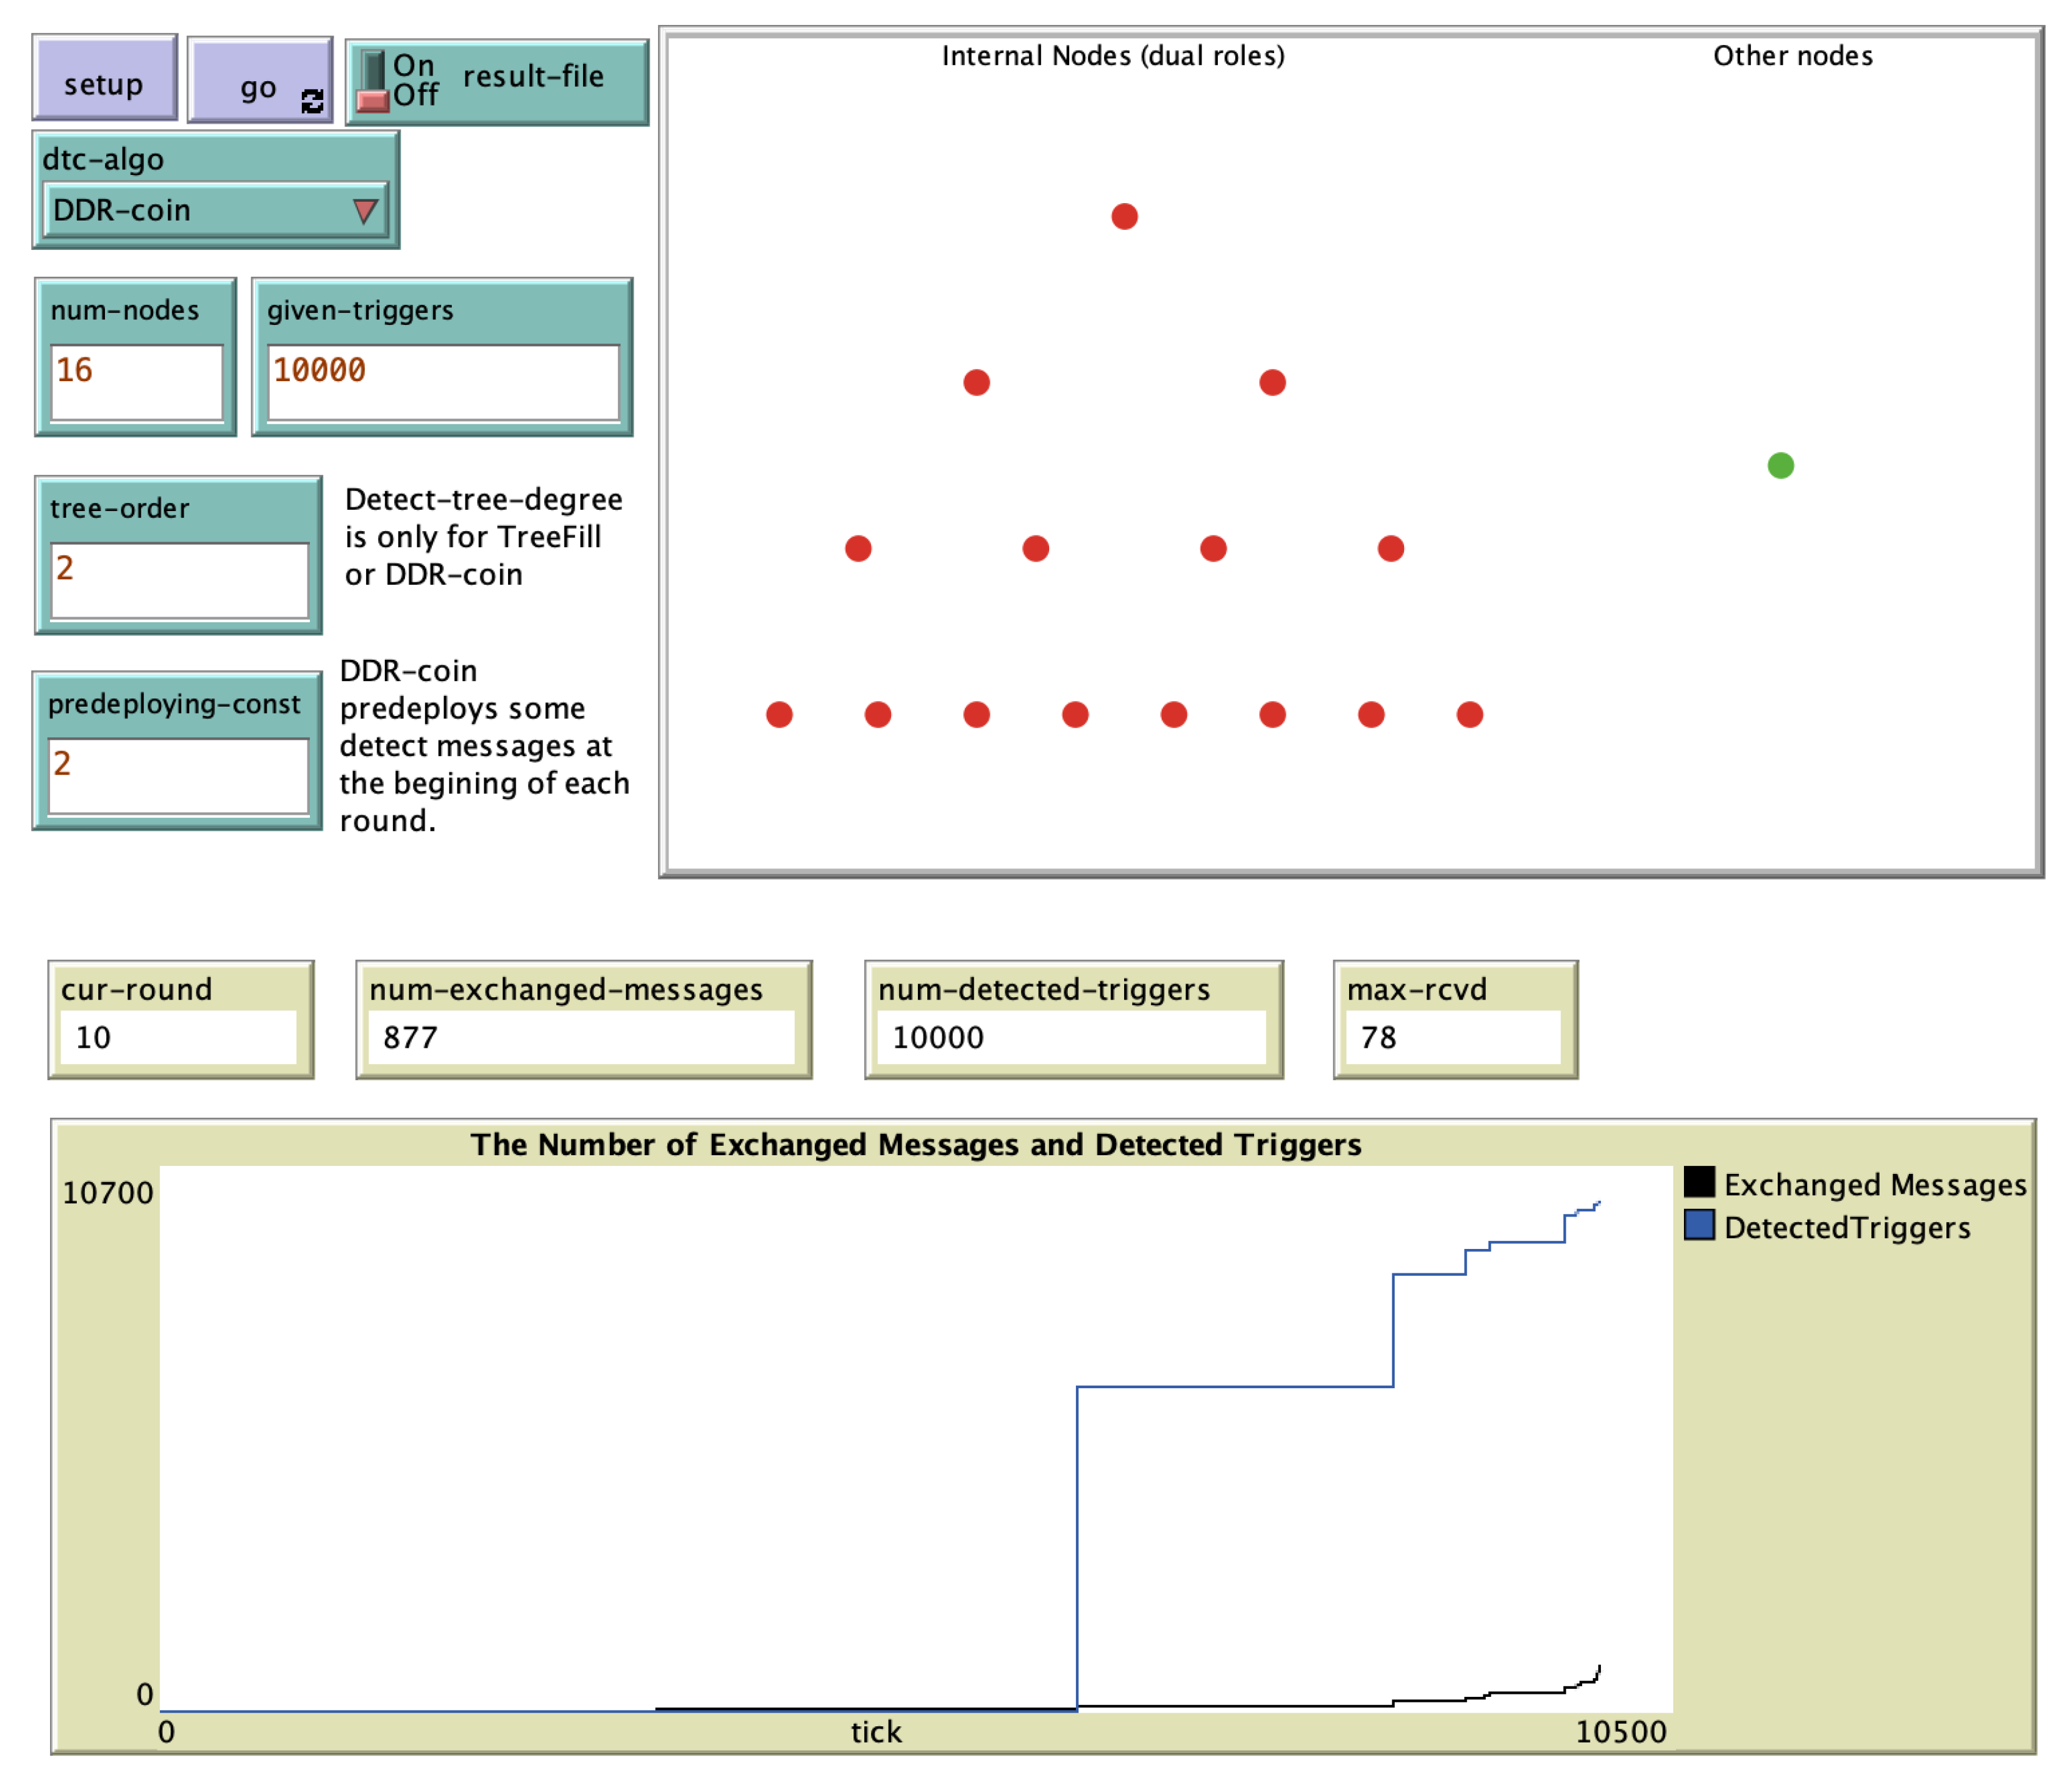Click the green node under Other nodes
2072x1790 pixels.
point(1780,465)
